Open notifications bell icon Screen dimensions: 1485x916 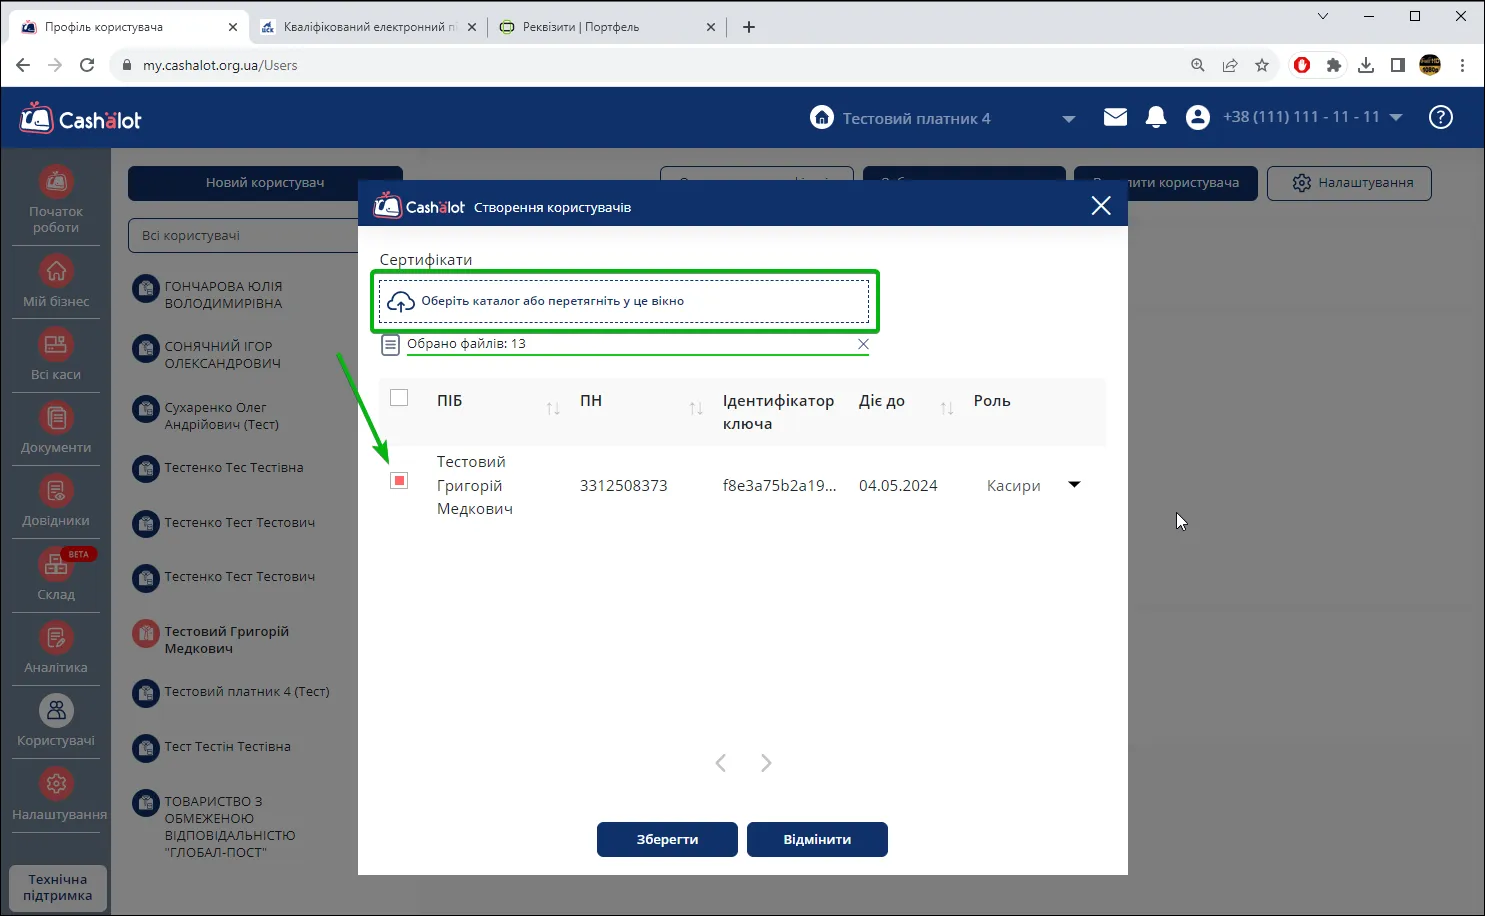(1156, 117)
